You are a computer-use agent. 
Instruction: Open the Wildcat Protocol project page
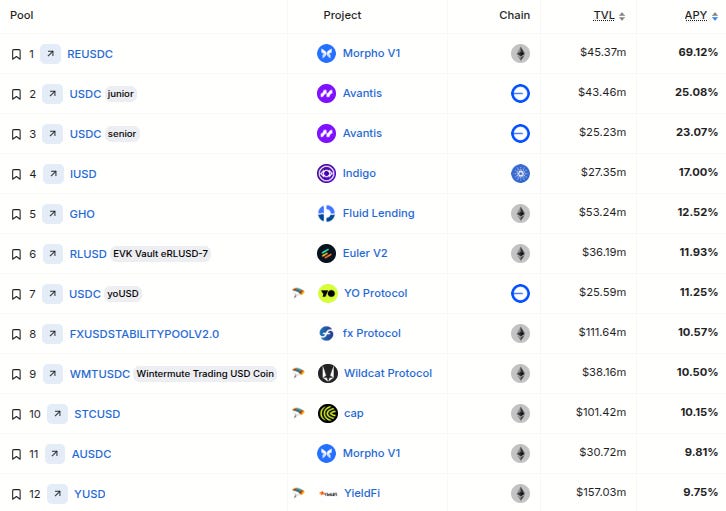388,374
